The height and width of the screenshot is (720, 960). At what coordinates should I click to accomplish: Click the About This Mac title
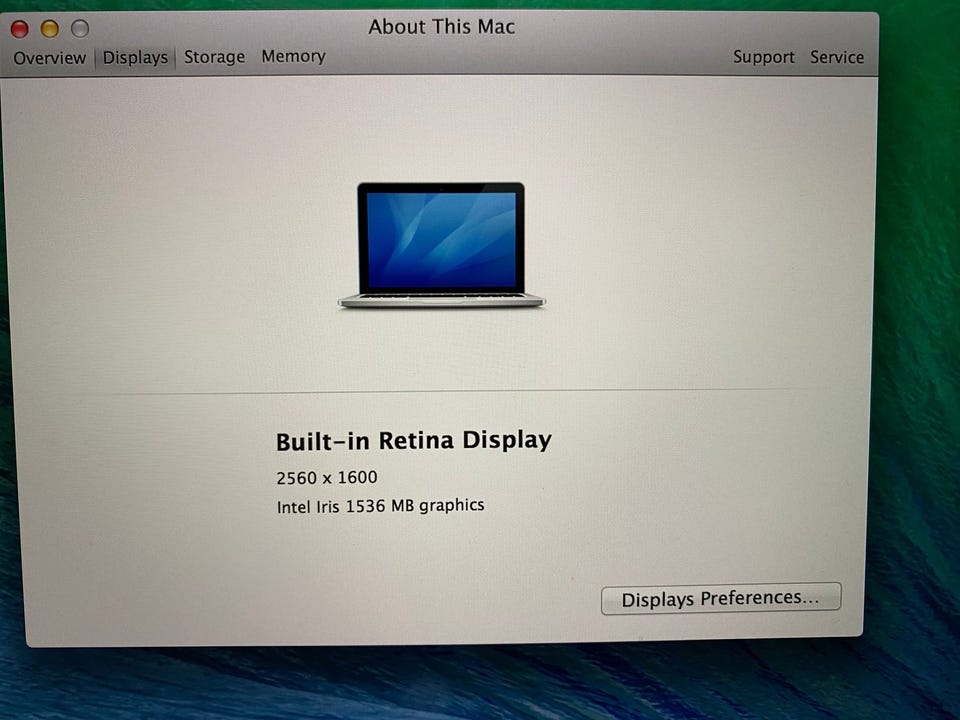441,27
